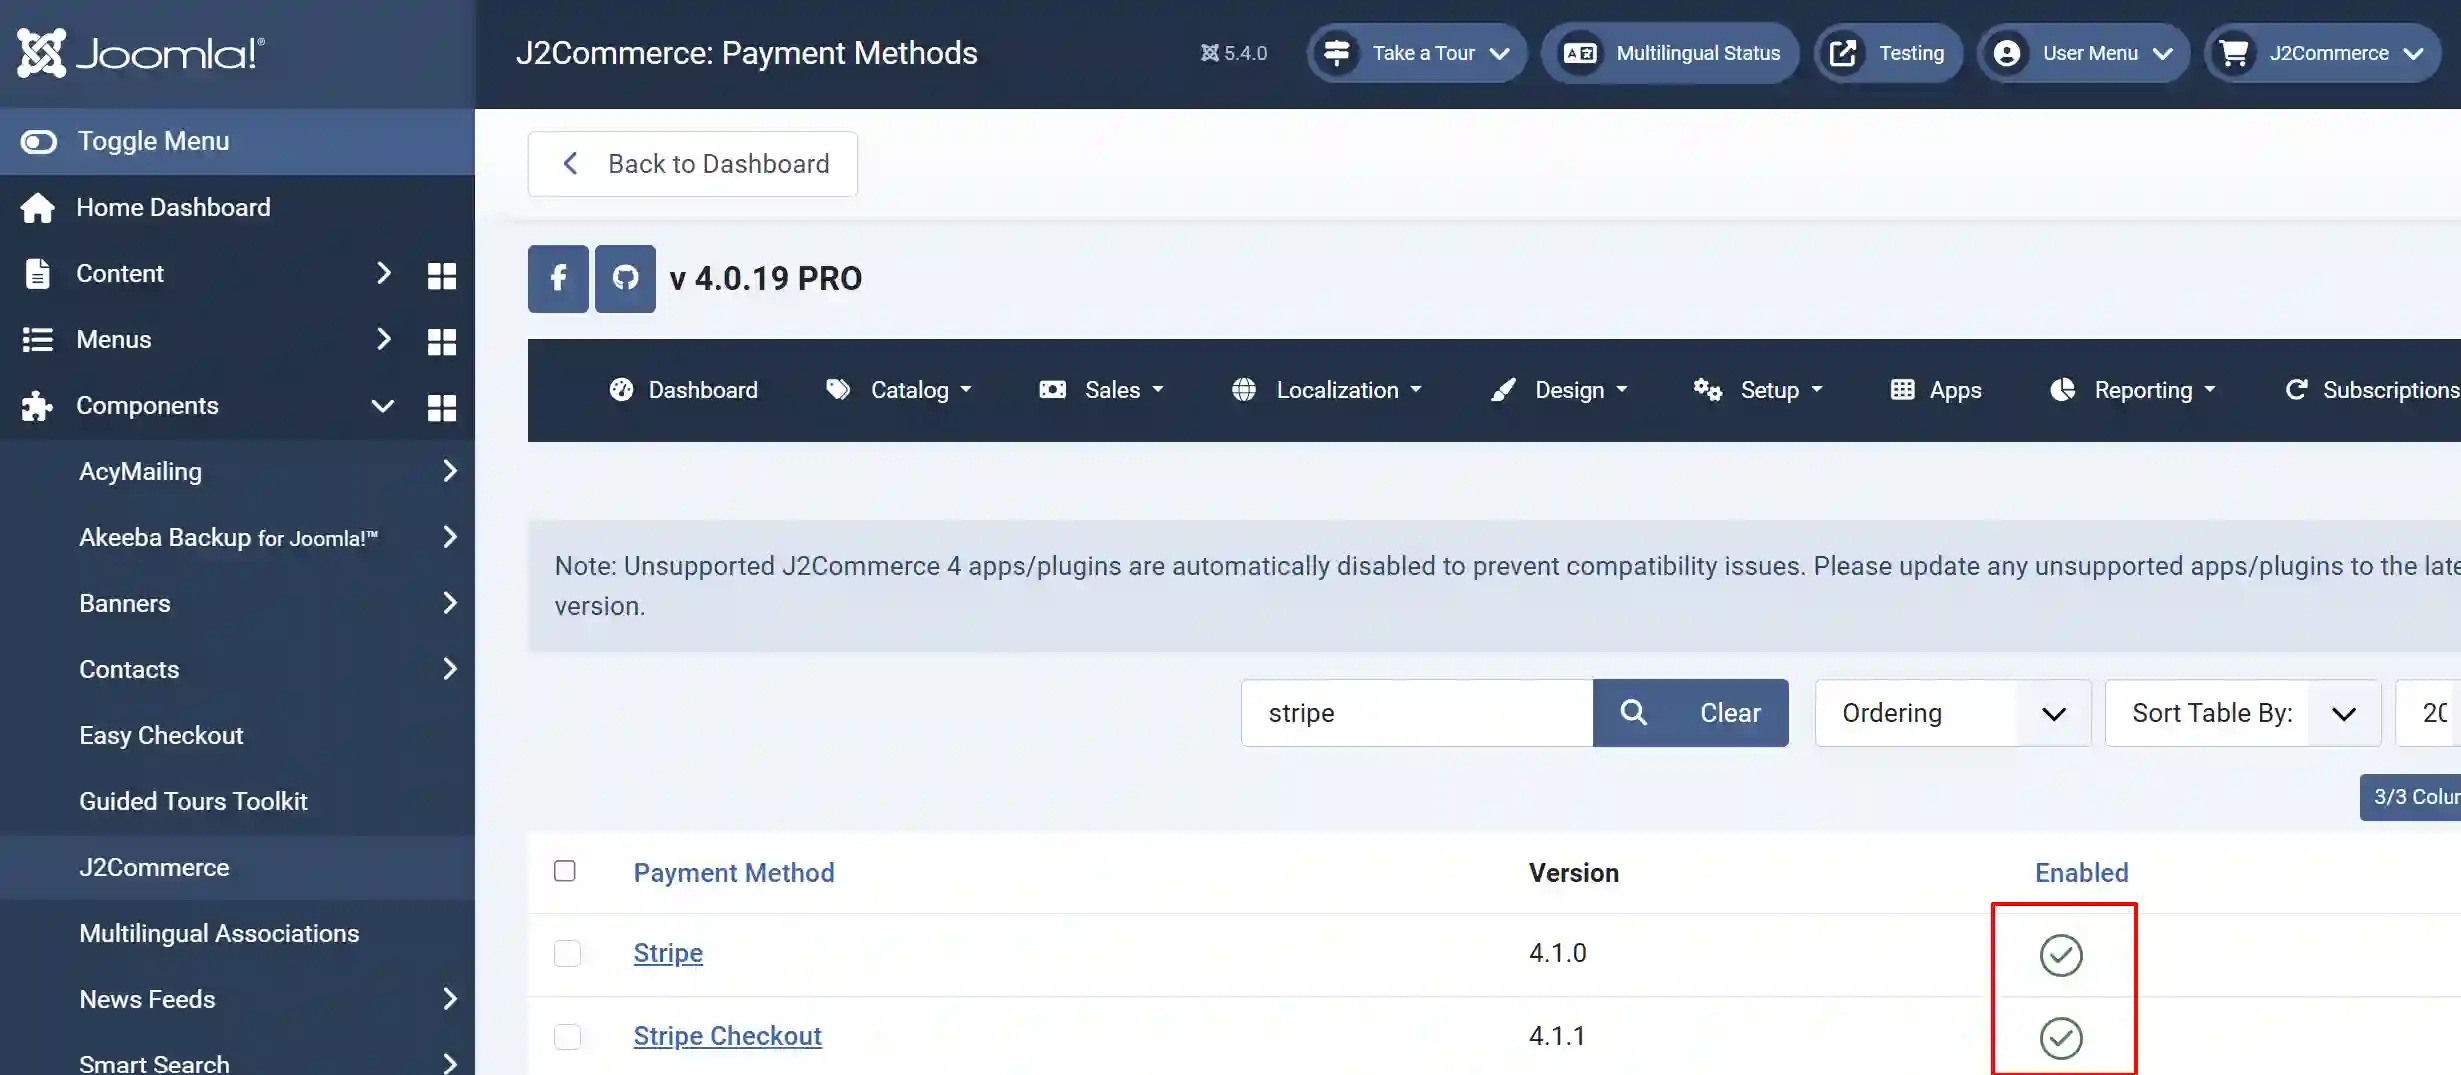Image resolution: width=2461 pixels, height=1075 pixels.
Task: Click Back to Dashboard button
Action: coord(692,164)
